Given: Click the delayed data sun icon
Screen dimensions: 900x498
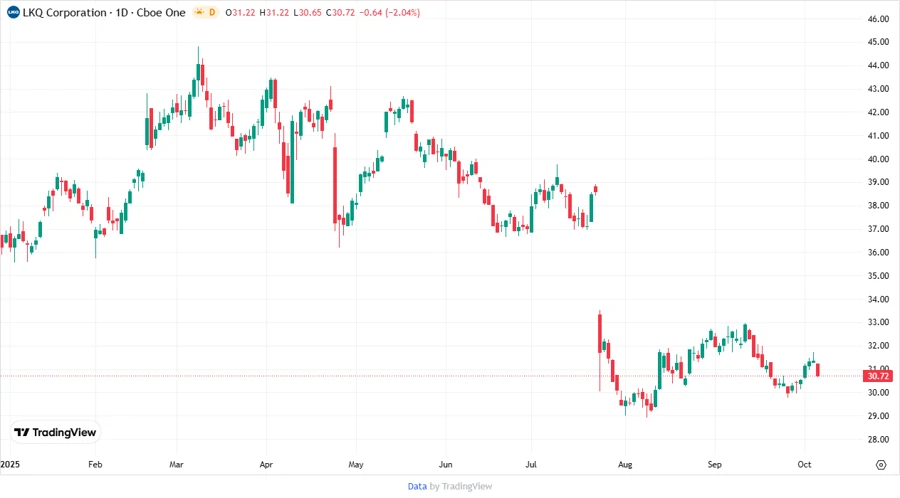Looking at the screenshot, I should pyautogui.click(x=200, y=12).
